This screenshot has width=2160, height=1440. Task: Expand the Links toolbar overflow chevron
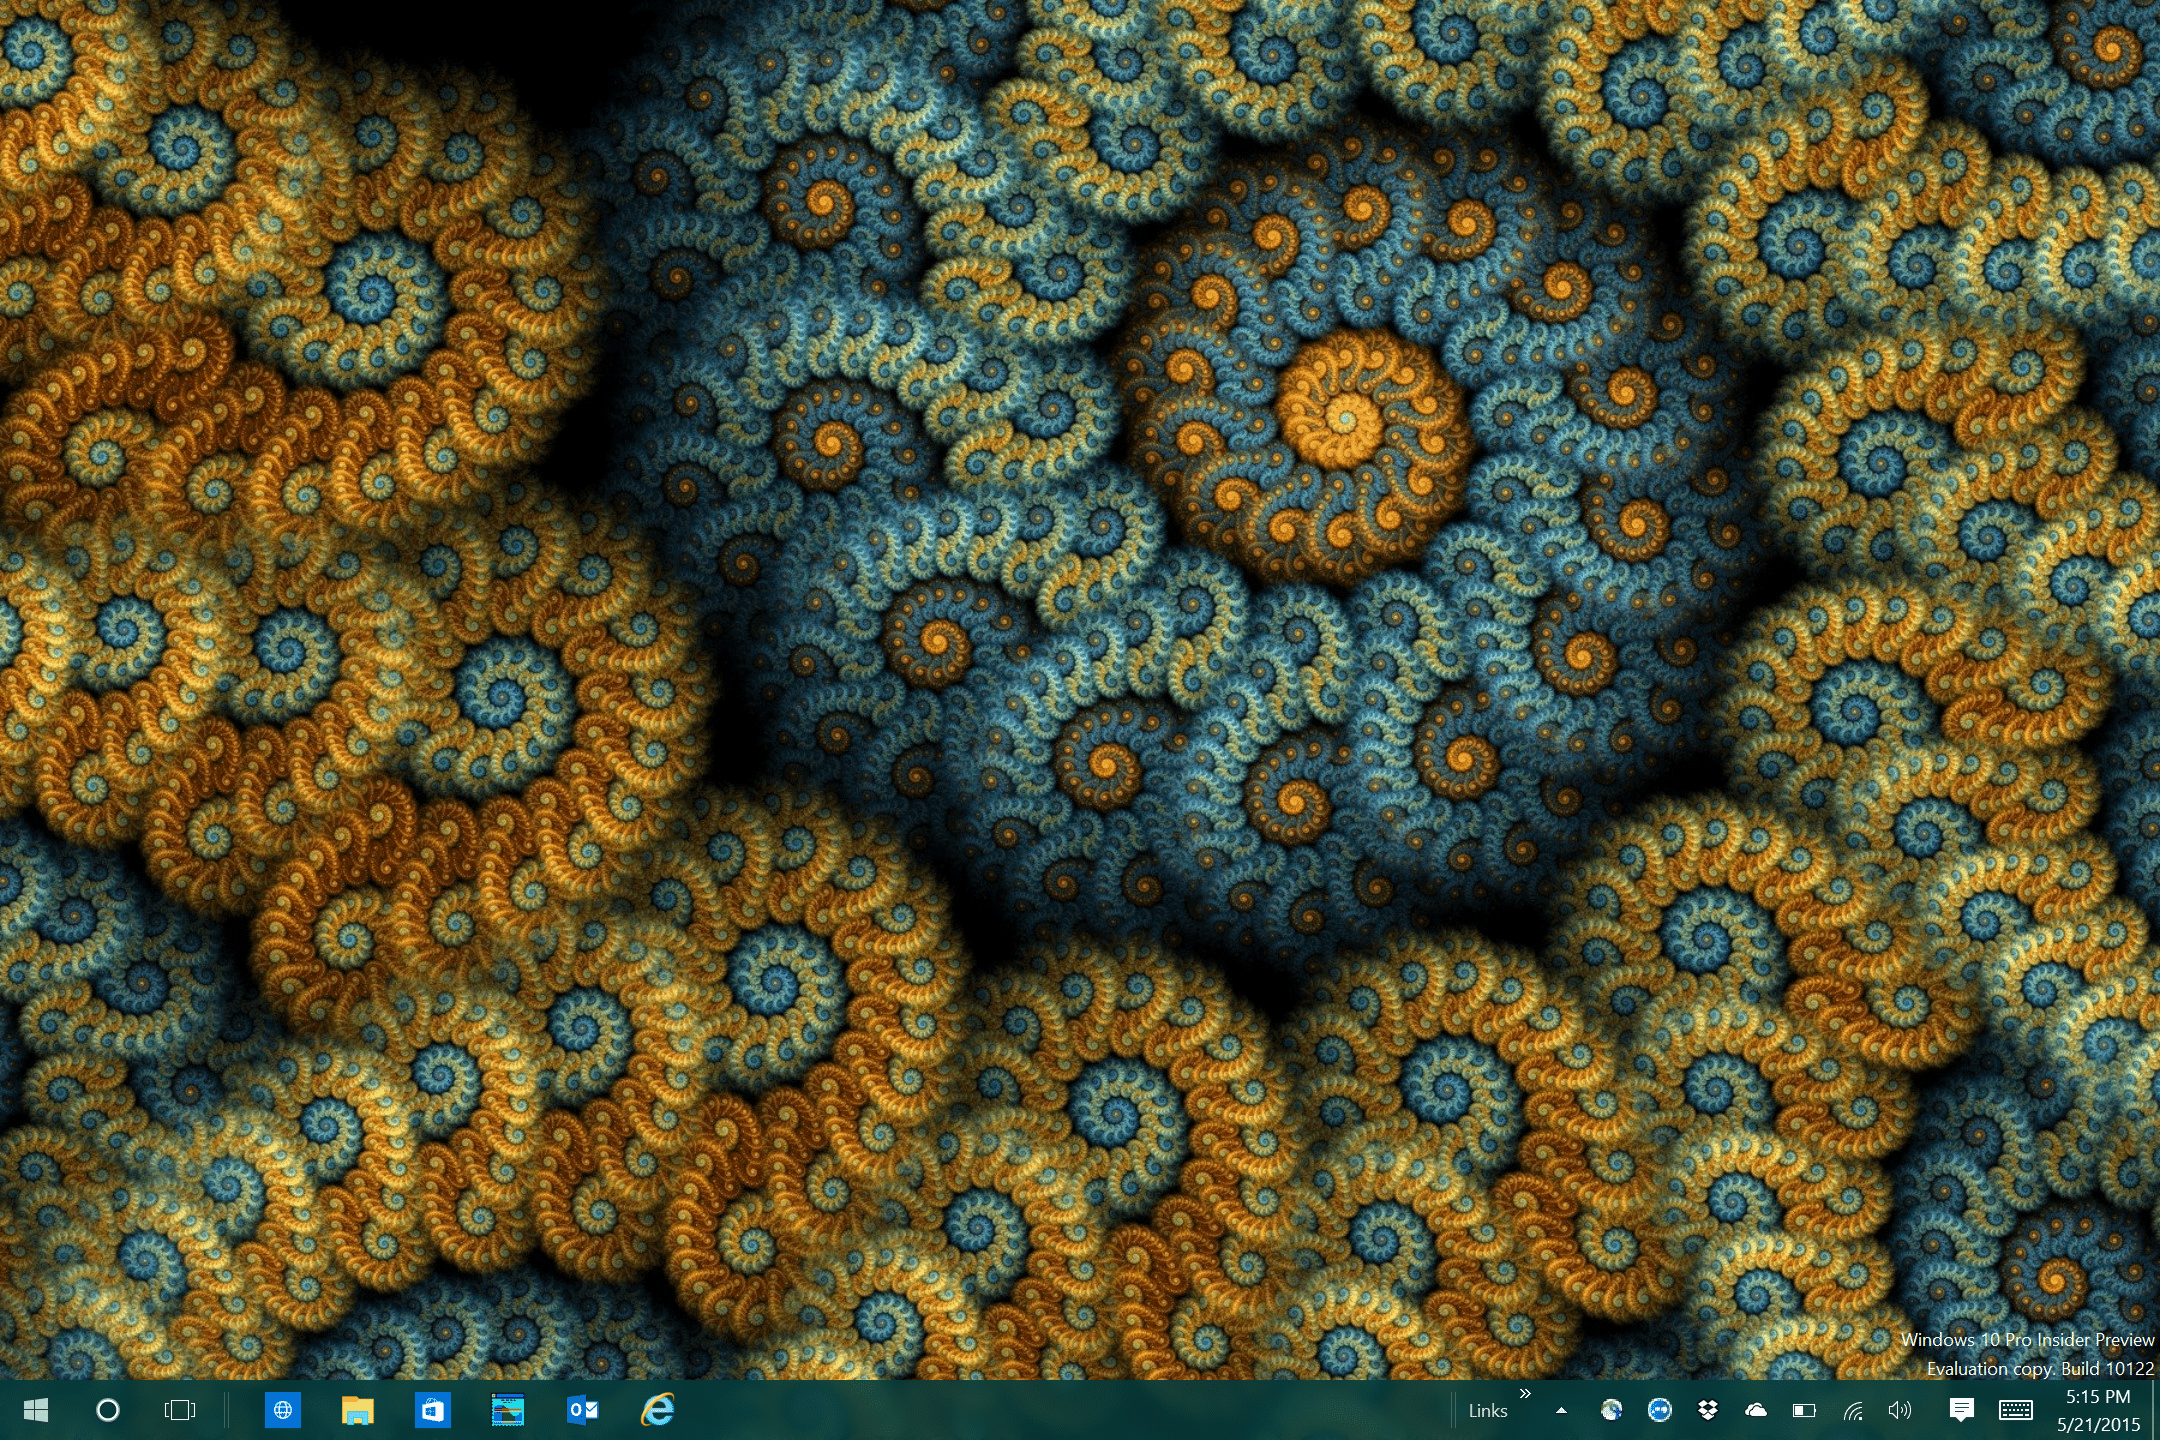(1525, 1394)
